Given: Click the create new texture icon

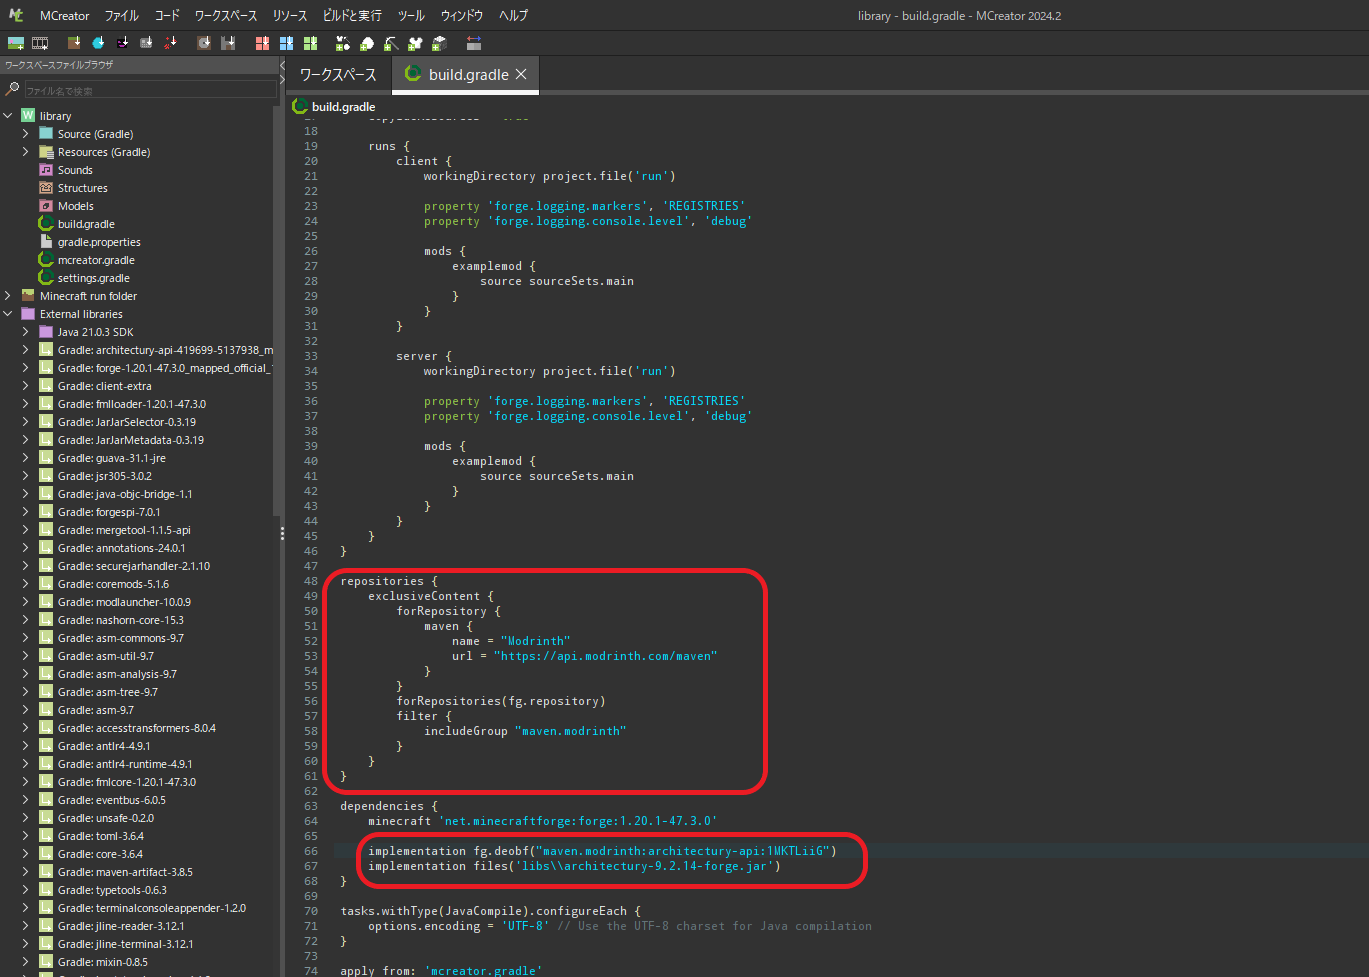Looking at the screenshot, I should pyautogui.click(x=15, y=43).
